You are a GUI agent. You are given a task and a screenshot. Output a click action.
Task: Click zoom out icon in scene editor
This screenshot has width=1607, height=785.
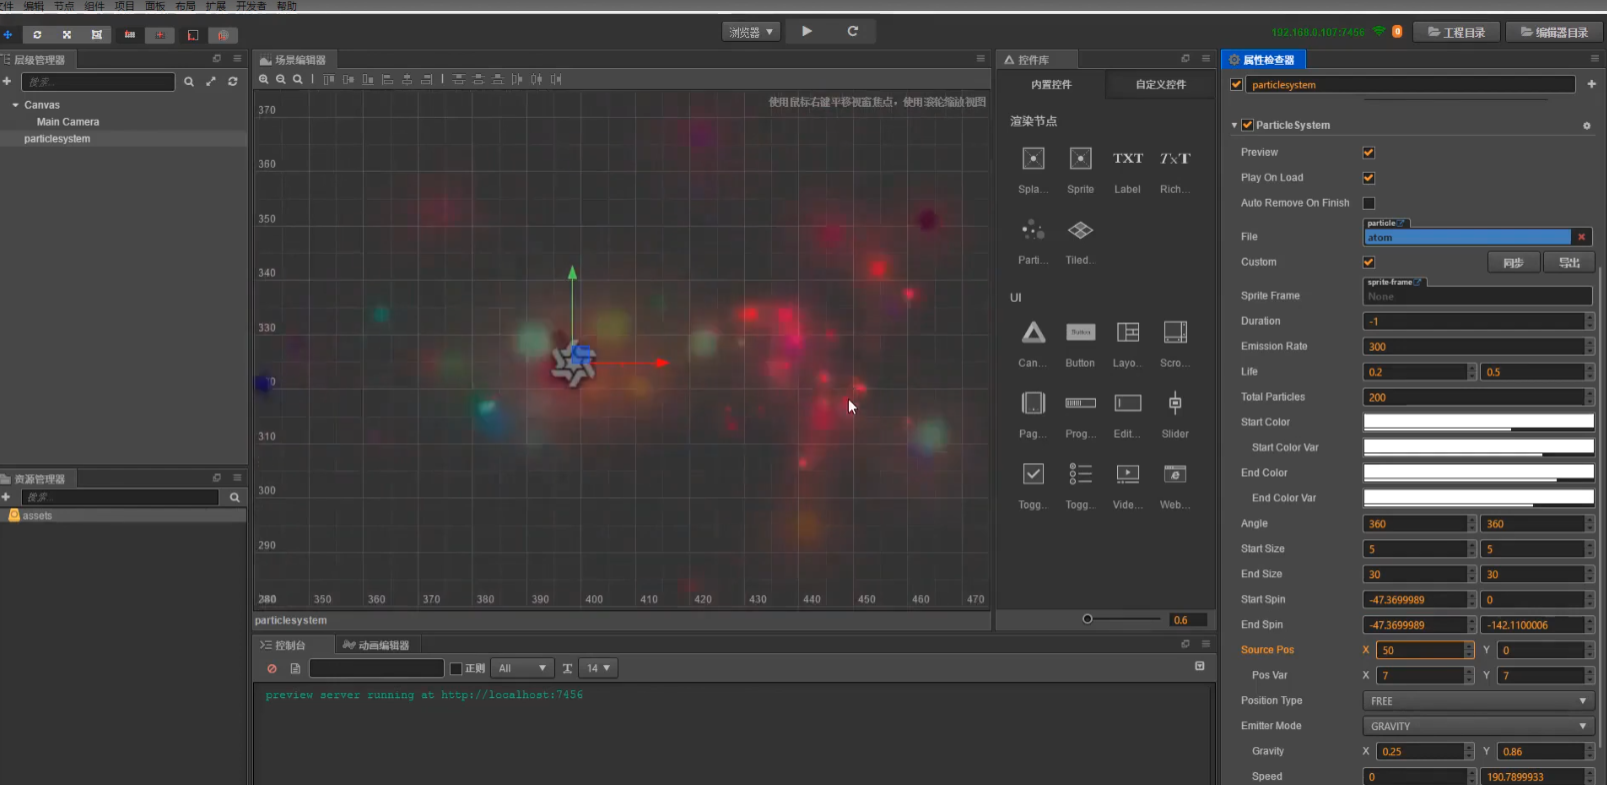coord(281,79)
